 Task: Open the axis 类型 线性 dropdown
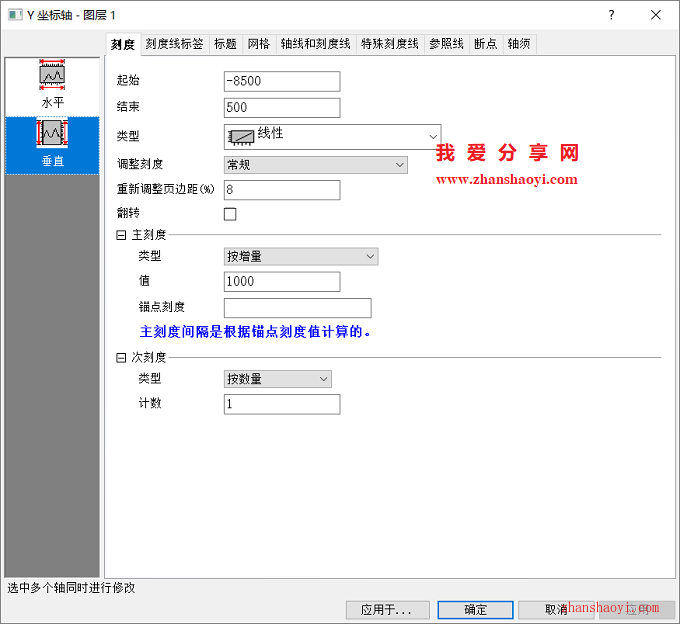(333, 137)
